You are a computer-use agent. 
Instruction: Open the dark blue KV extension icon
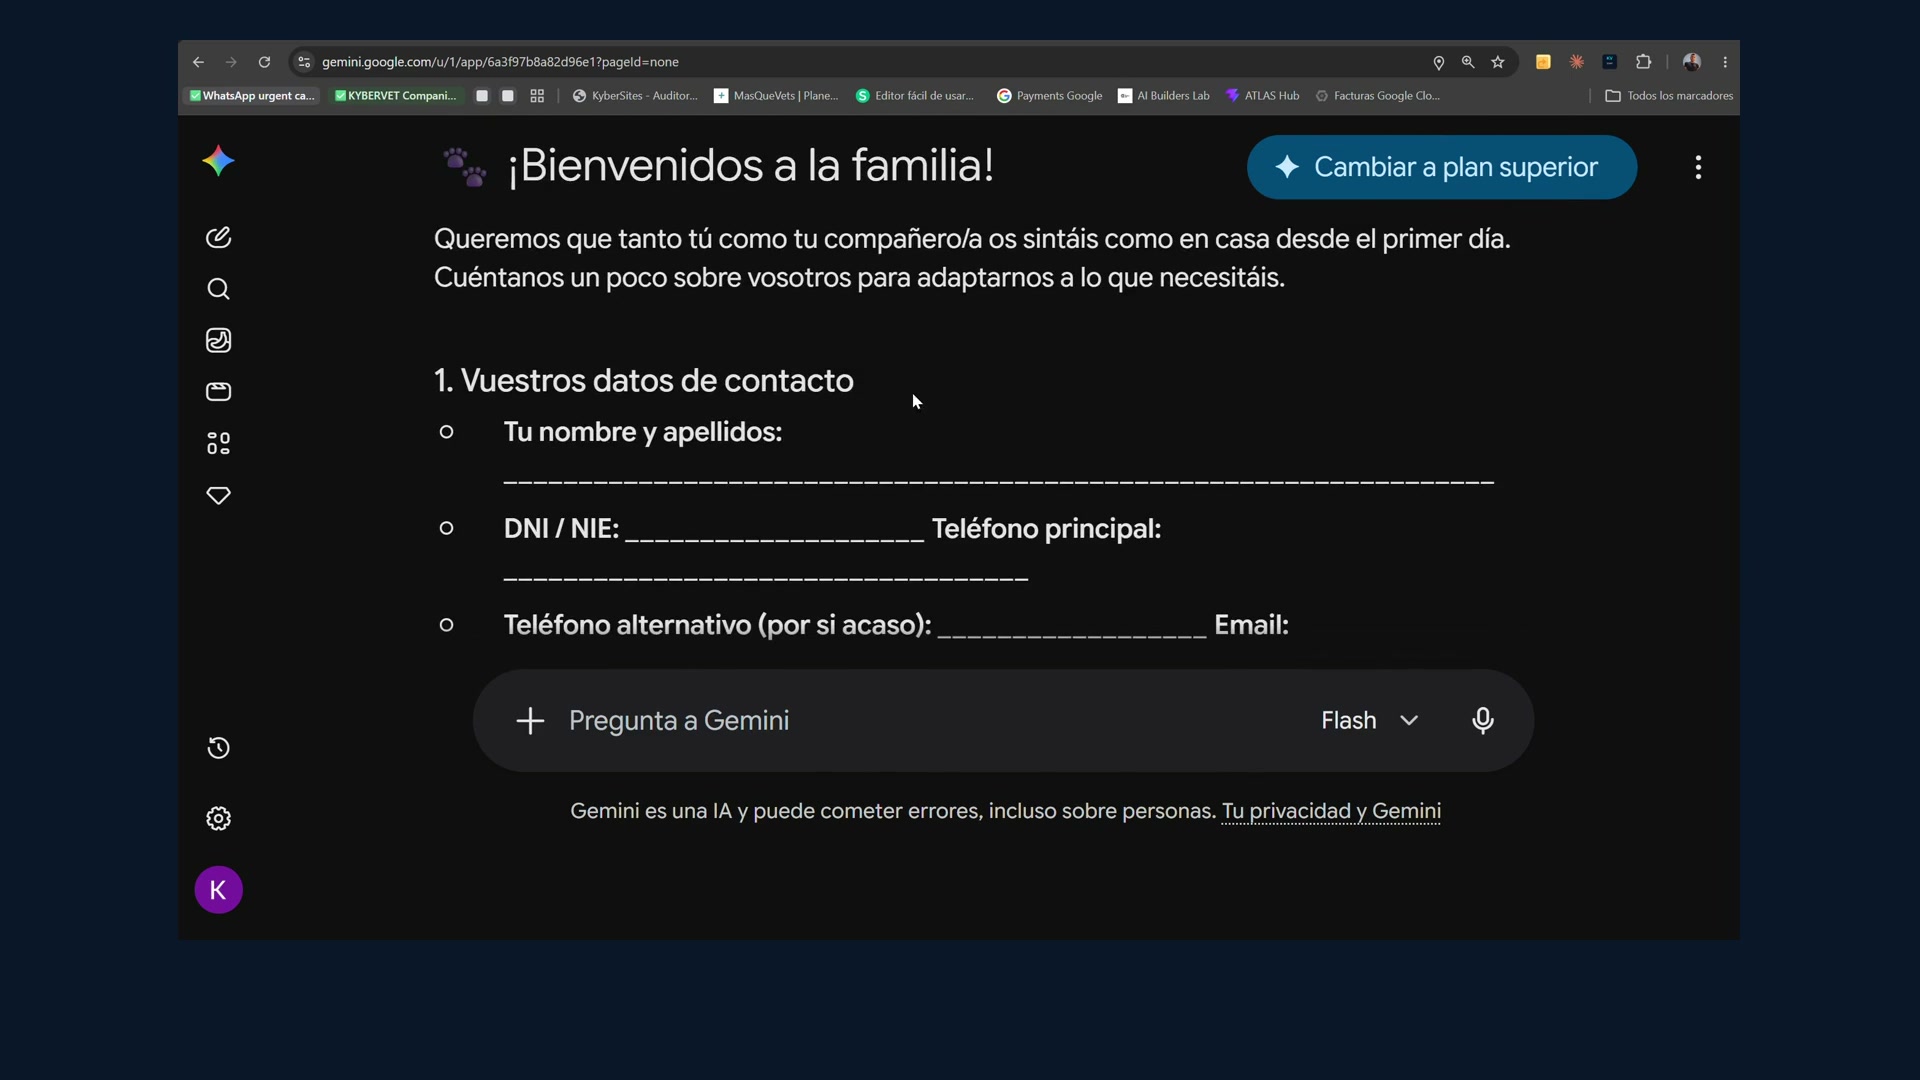tap(1610, 62)
